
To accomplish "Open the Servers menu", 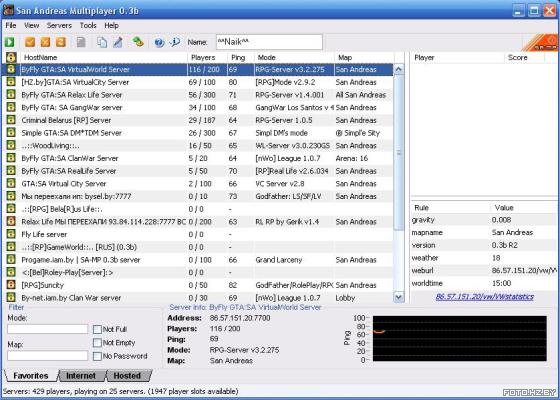I will pos(59,26).
